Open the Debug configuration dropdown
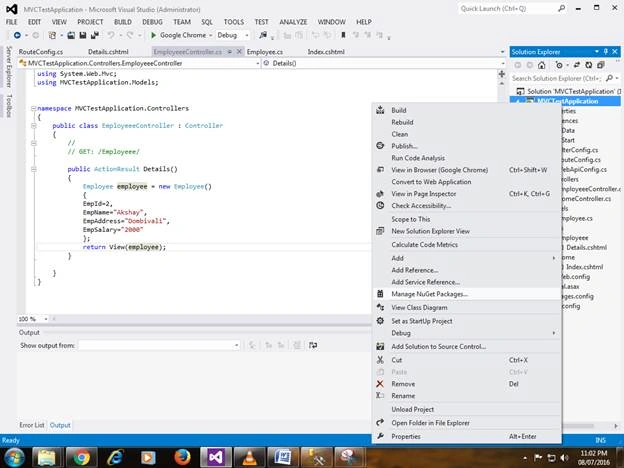This screenshot has width=624, height=468. coord(247,35)
